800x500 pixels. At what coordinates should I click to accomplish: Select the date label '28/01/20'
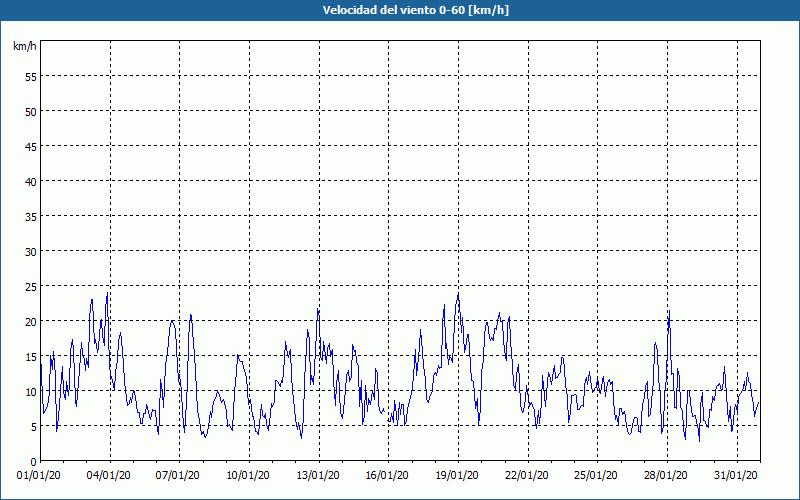[x=666, y=476]
